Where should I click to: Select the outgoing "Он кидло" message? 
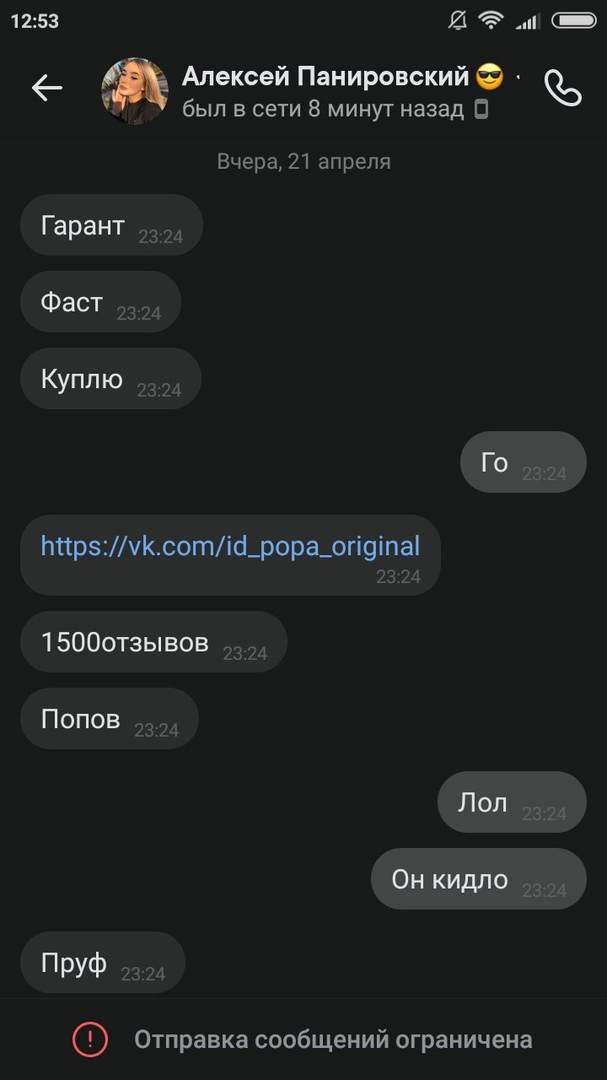[477, 880]
